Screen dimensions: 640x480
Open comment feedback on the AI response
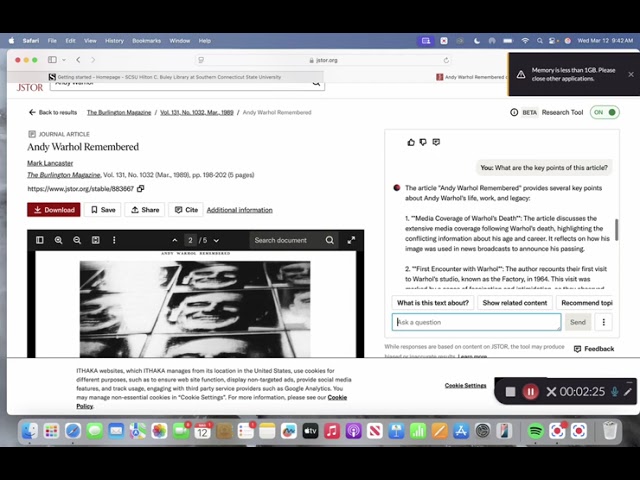[x=436, y=142]
